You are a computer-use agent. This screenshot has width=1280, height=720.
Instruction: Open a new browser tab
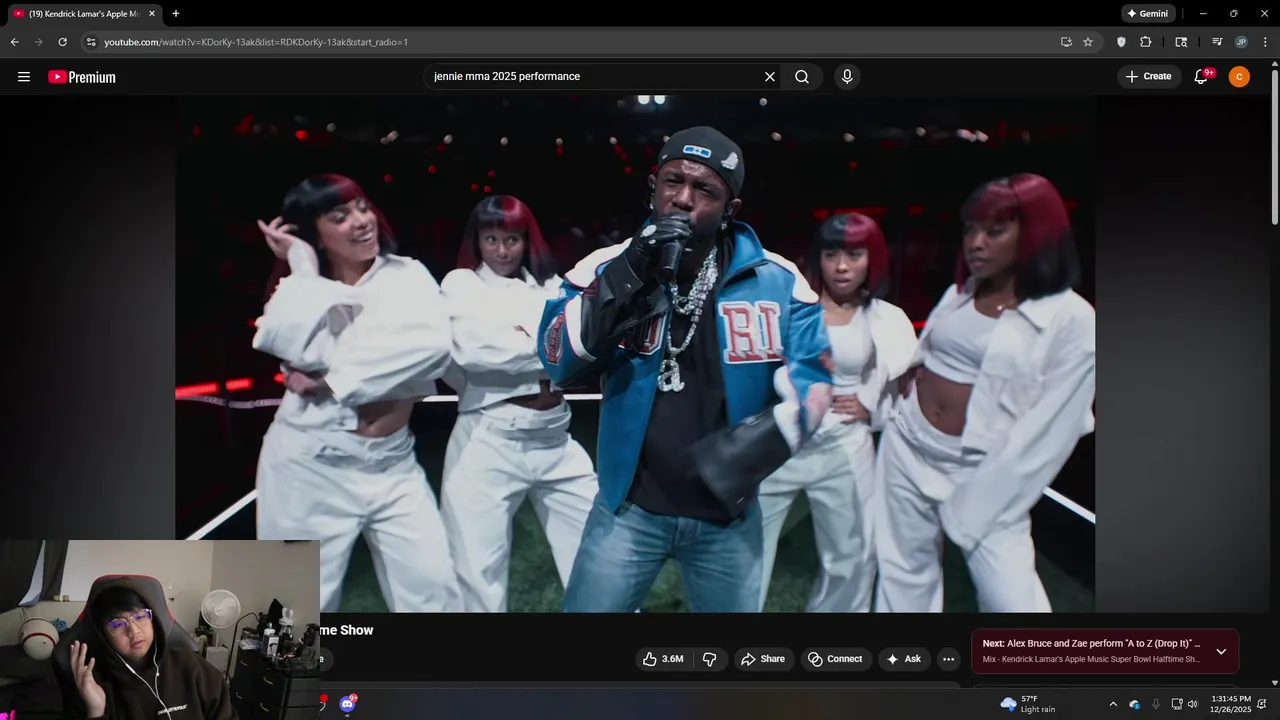pyautogui.click(x=176, y=14)
